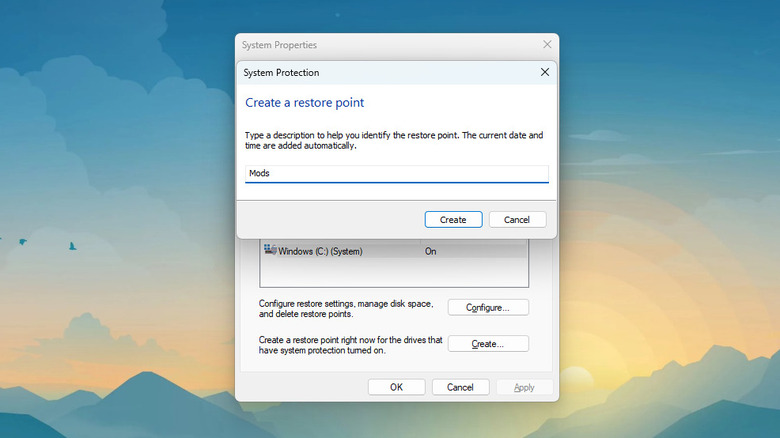
Task: Close the System Protection dialog
Action: tap(545, 72)
